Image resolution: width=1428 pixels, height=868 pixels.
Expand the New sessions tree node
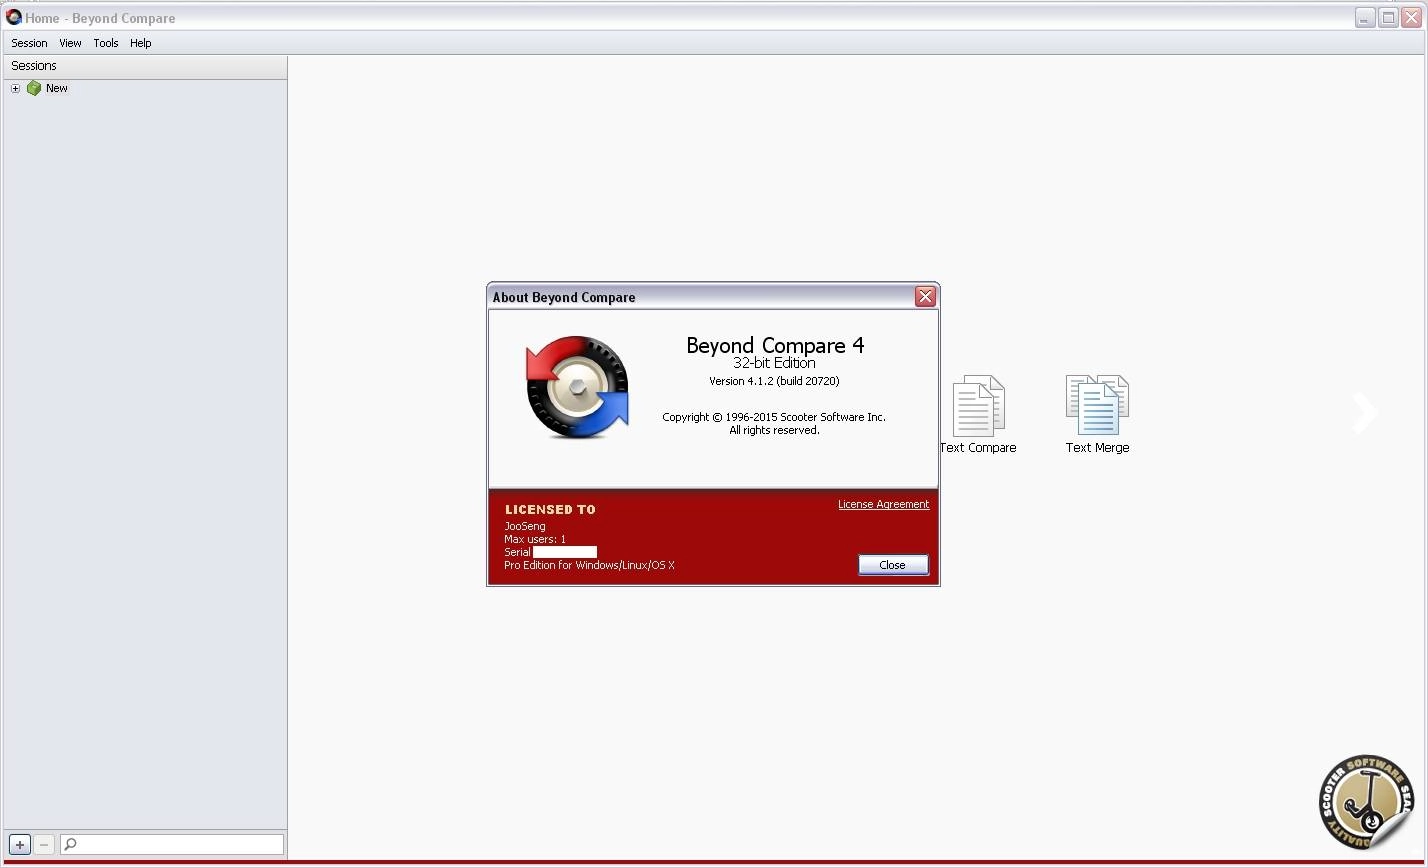[15, 88]
